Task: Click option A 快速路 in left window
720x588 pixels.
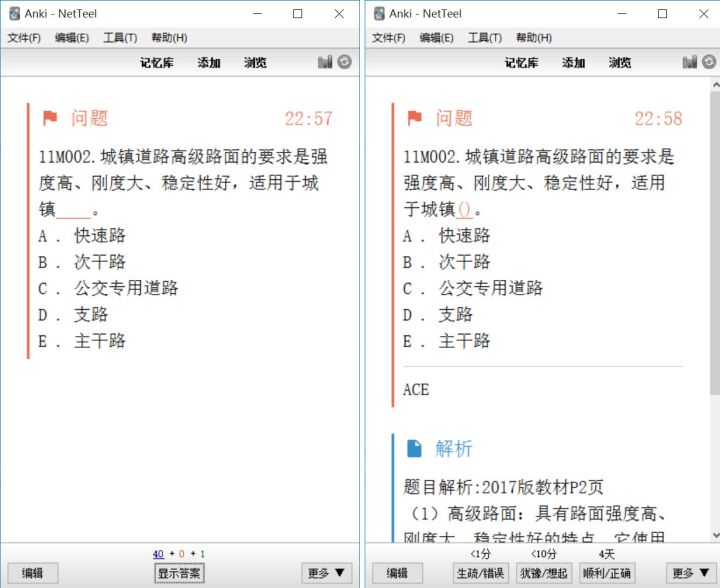Action: click(82, 235)
